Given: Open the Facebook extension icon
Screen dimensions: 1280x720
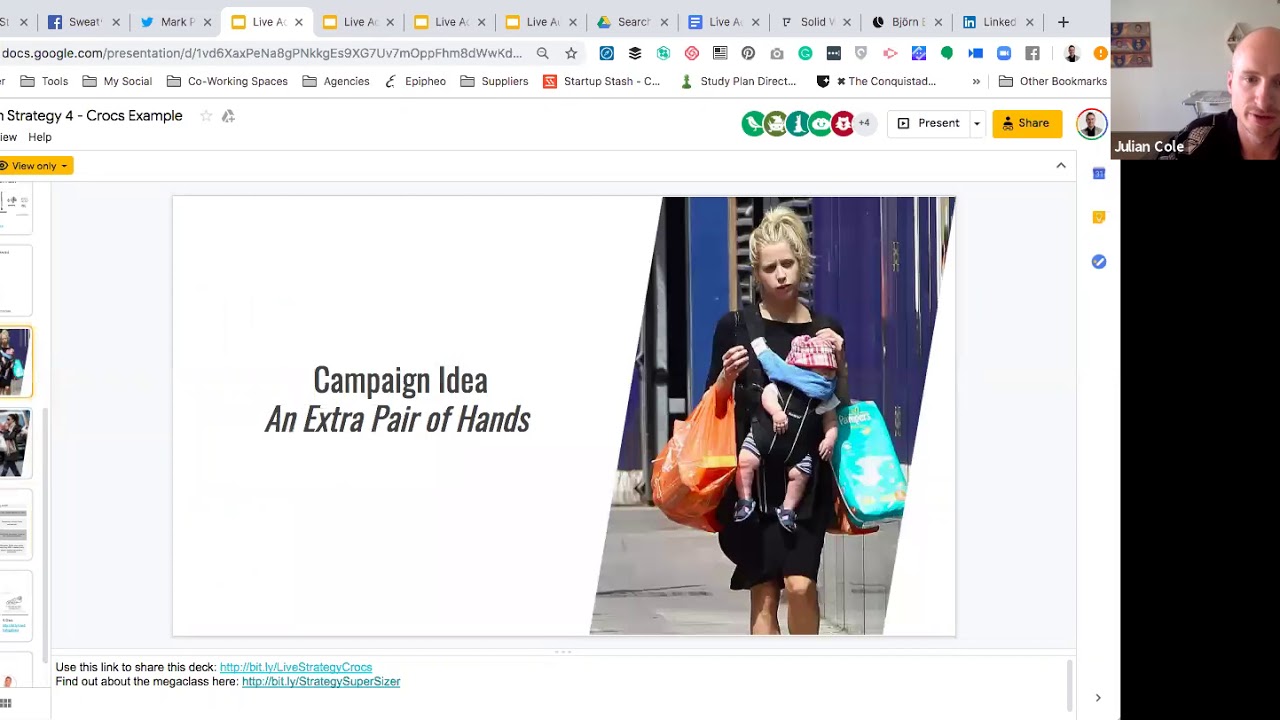Looking at the screenshot, I should (x=1032, y=53).
